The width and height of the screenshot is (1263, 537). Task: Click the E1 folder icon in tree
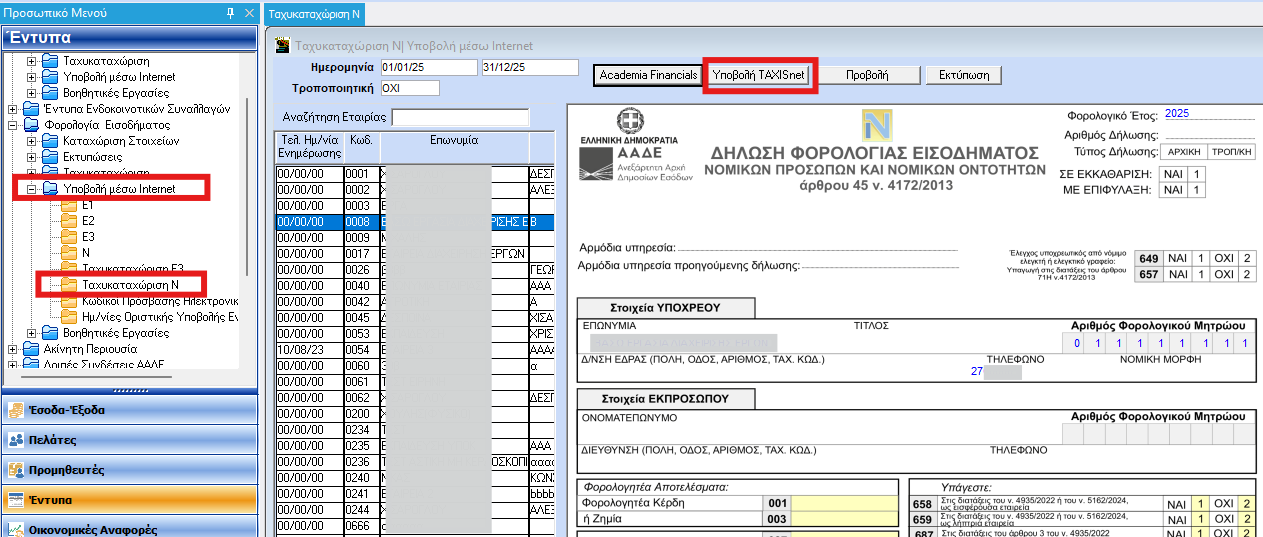pos(69,205)
